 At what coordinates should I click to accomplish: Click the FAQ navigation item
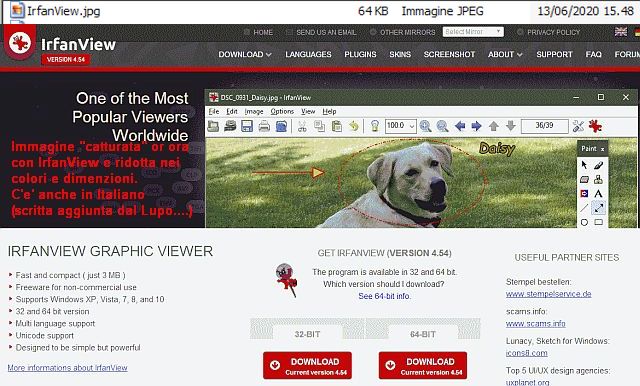point(593,54)
